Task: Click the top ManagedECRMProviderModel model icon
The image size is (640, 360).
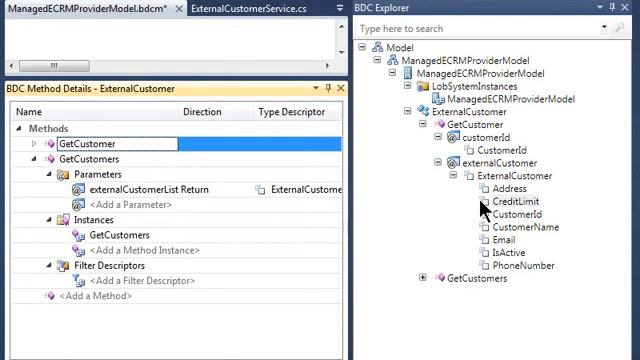Action: [x=393, y=60]
